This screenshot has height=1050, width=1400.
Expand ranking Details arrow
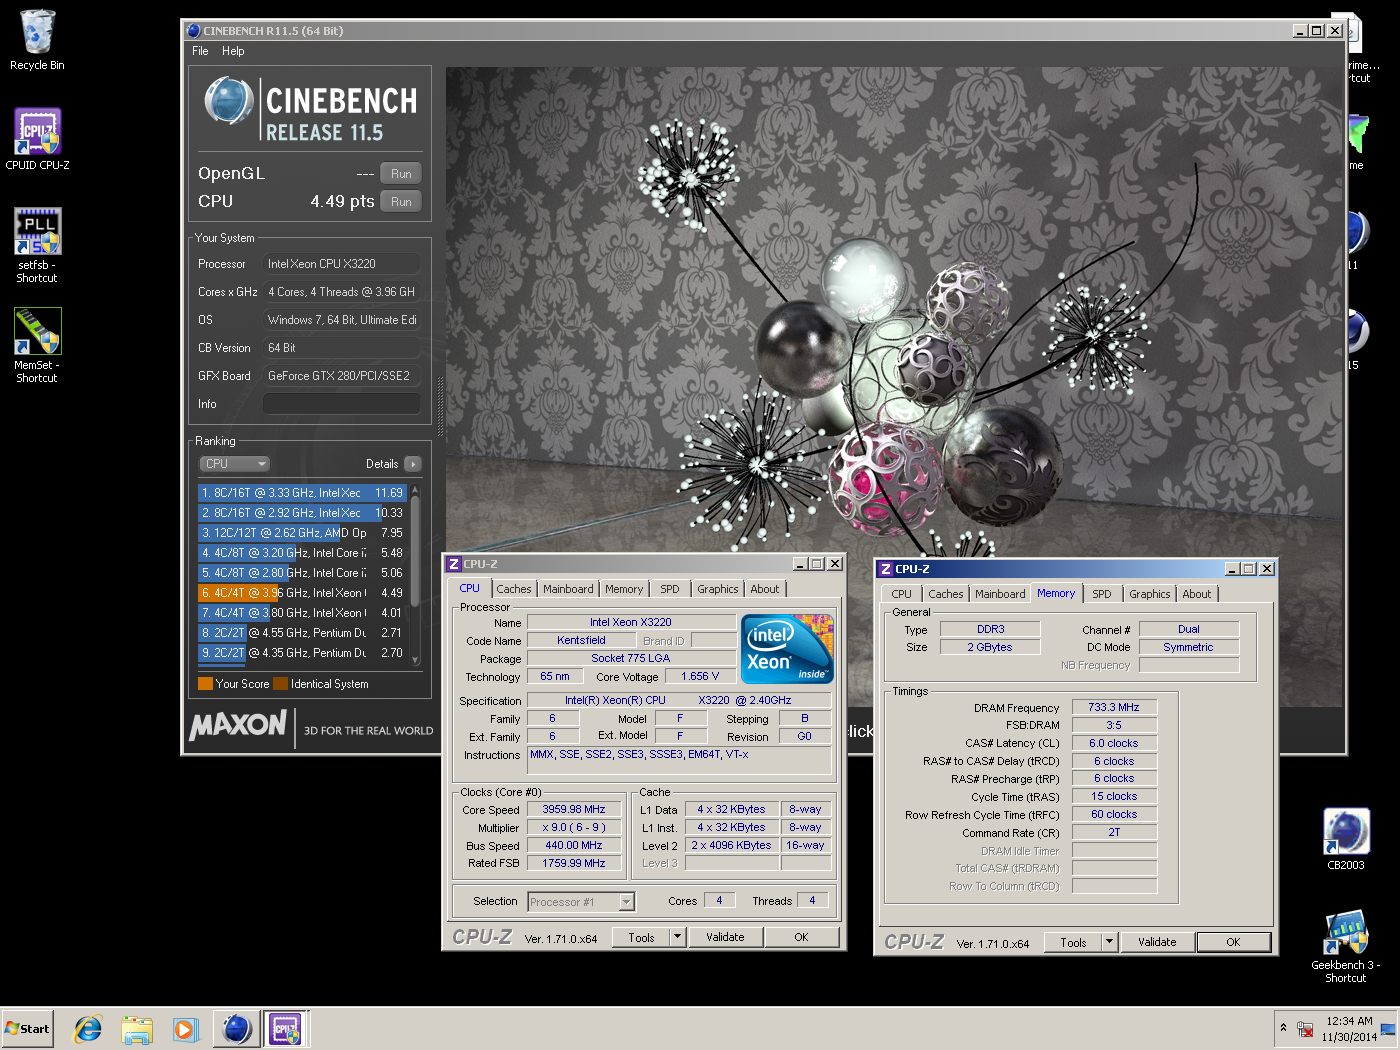click(x=413, y=464)
